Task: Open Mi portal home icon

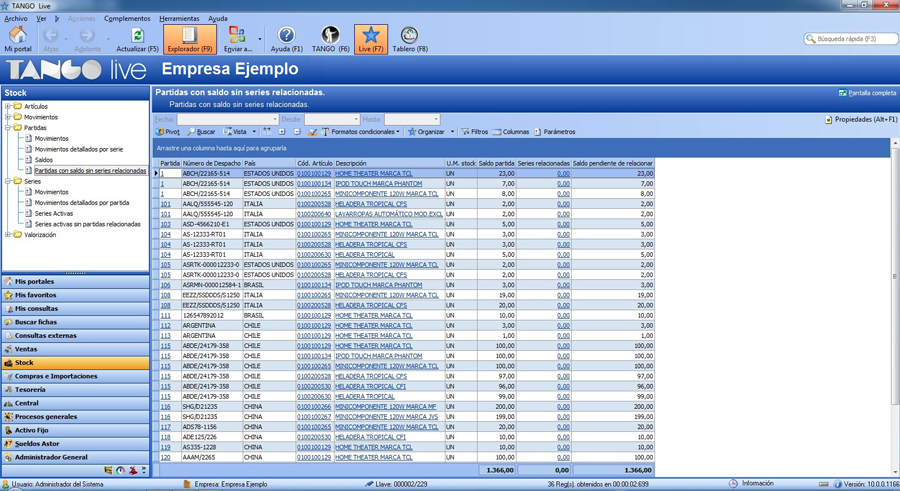Action: [x=18, y=36]
